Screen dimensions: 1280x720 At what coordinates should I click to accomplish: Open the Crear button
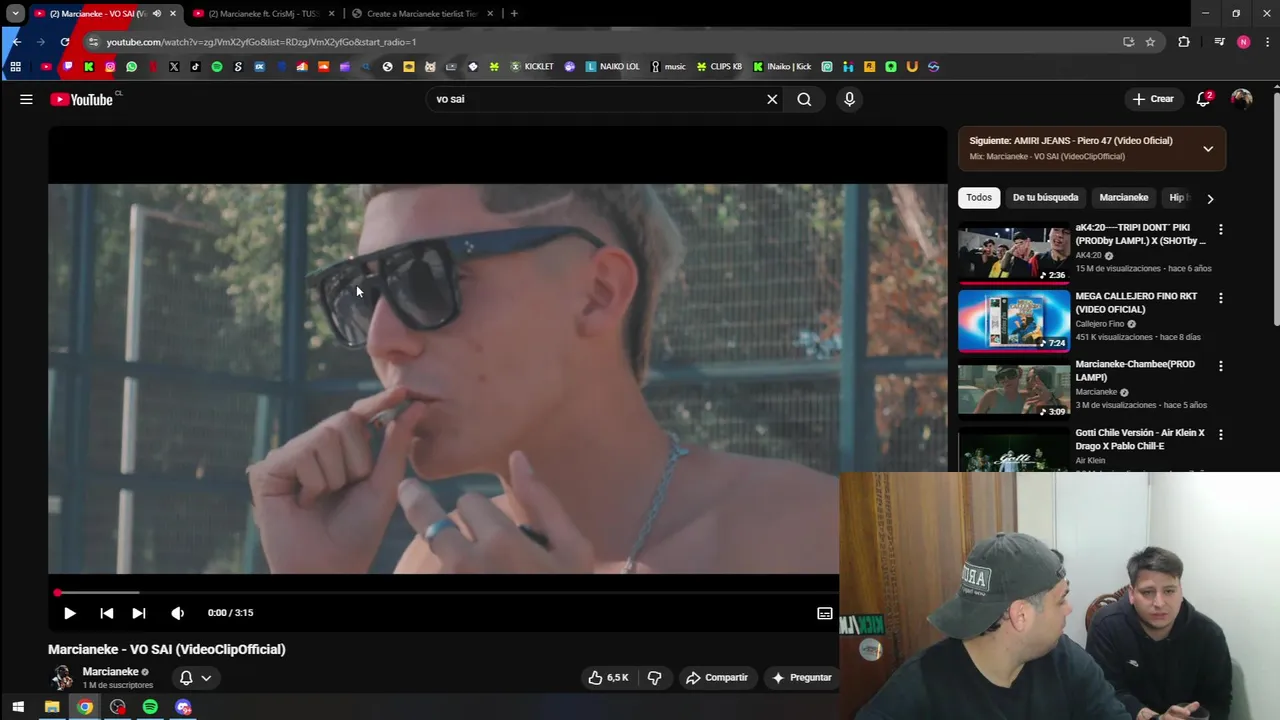point(1153,99)
